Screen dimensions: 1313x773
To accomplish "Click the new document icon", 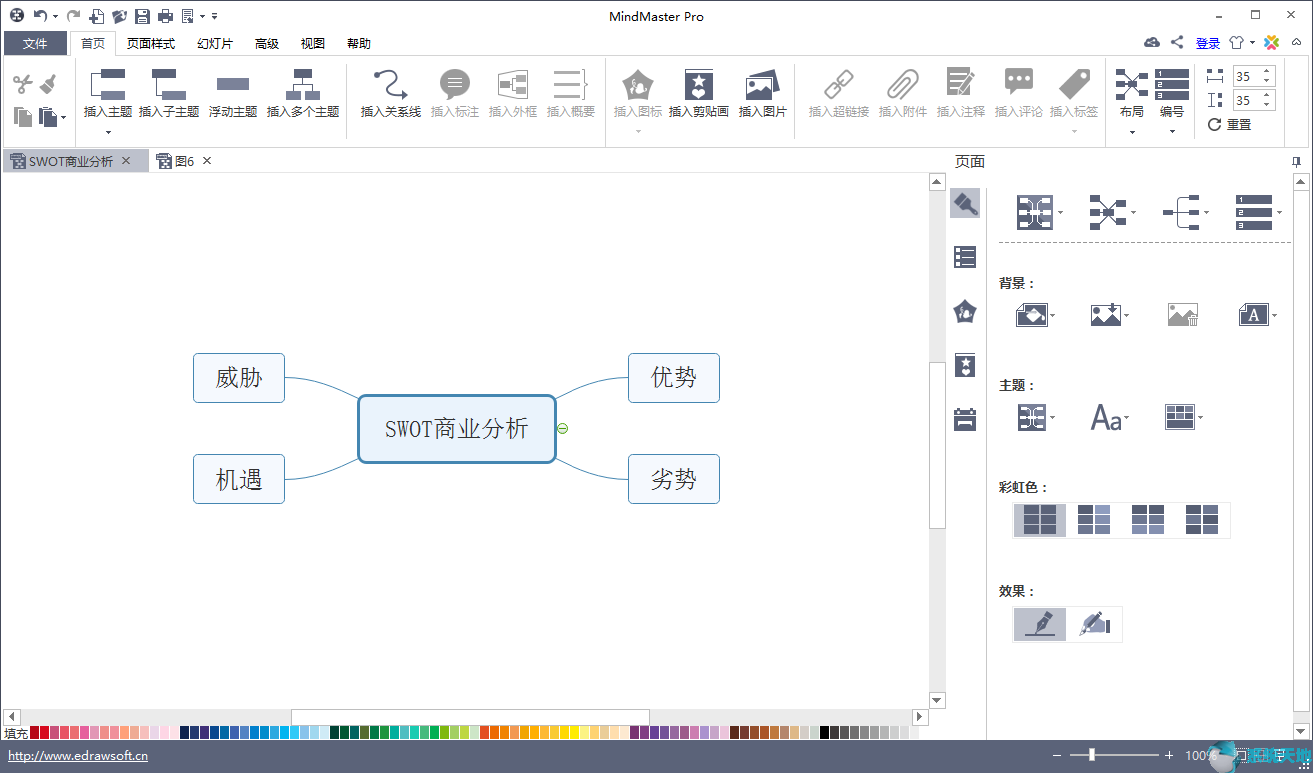I will (x=96, y=16).
